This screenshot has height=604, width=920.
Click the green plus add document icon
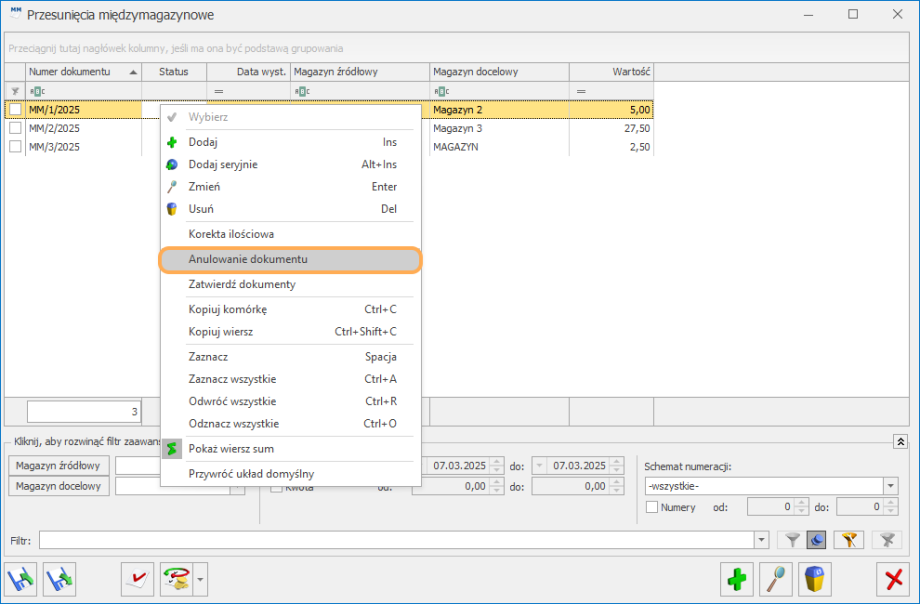coord(736,579)
